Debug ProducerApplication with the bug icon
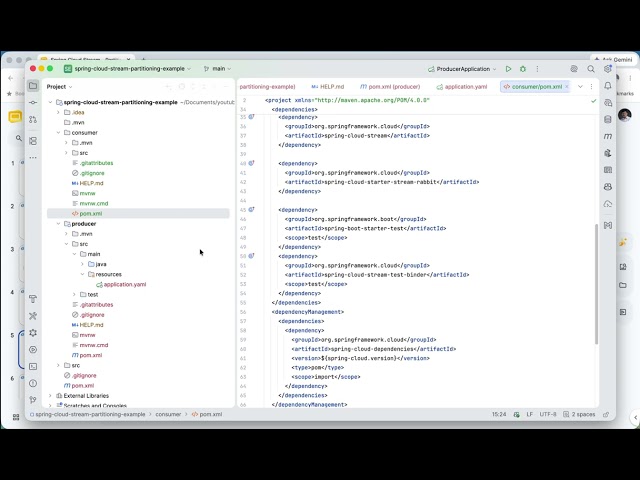Image resolution: width=640 pixels, height=480 pixels. pos(523,69)
